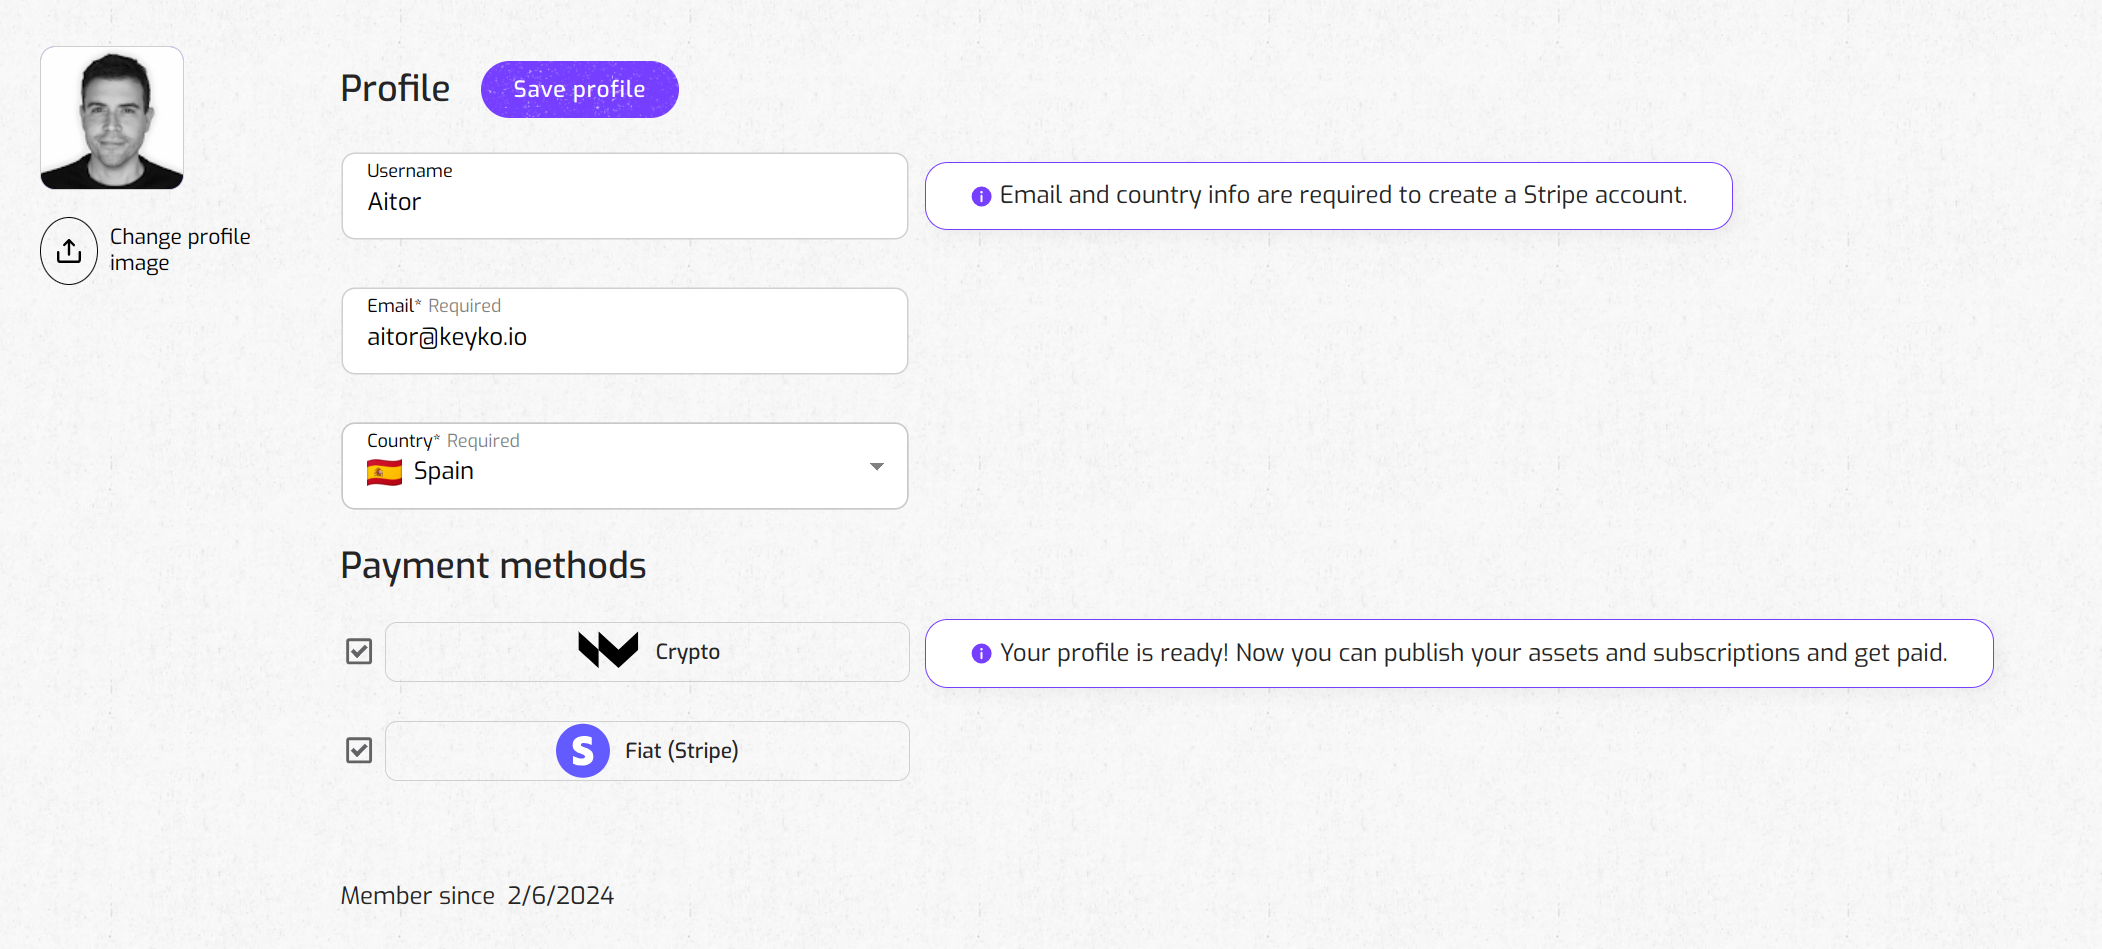
Task: Click the Username input field
Action: pos(624,203)
